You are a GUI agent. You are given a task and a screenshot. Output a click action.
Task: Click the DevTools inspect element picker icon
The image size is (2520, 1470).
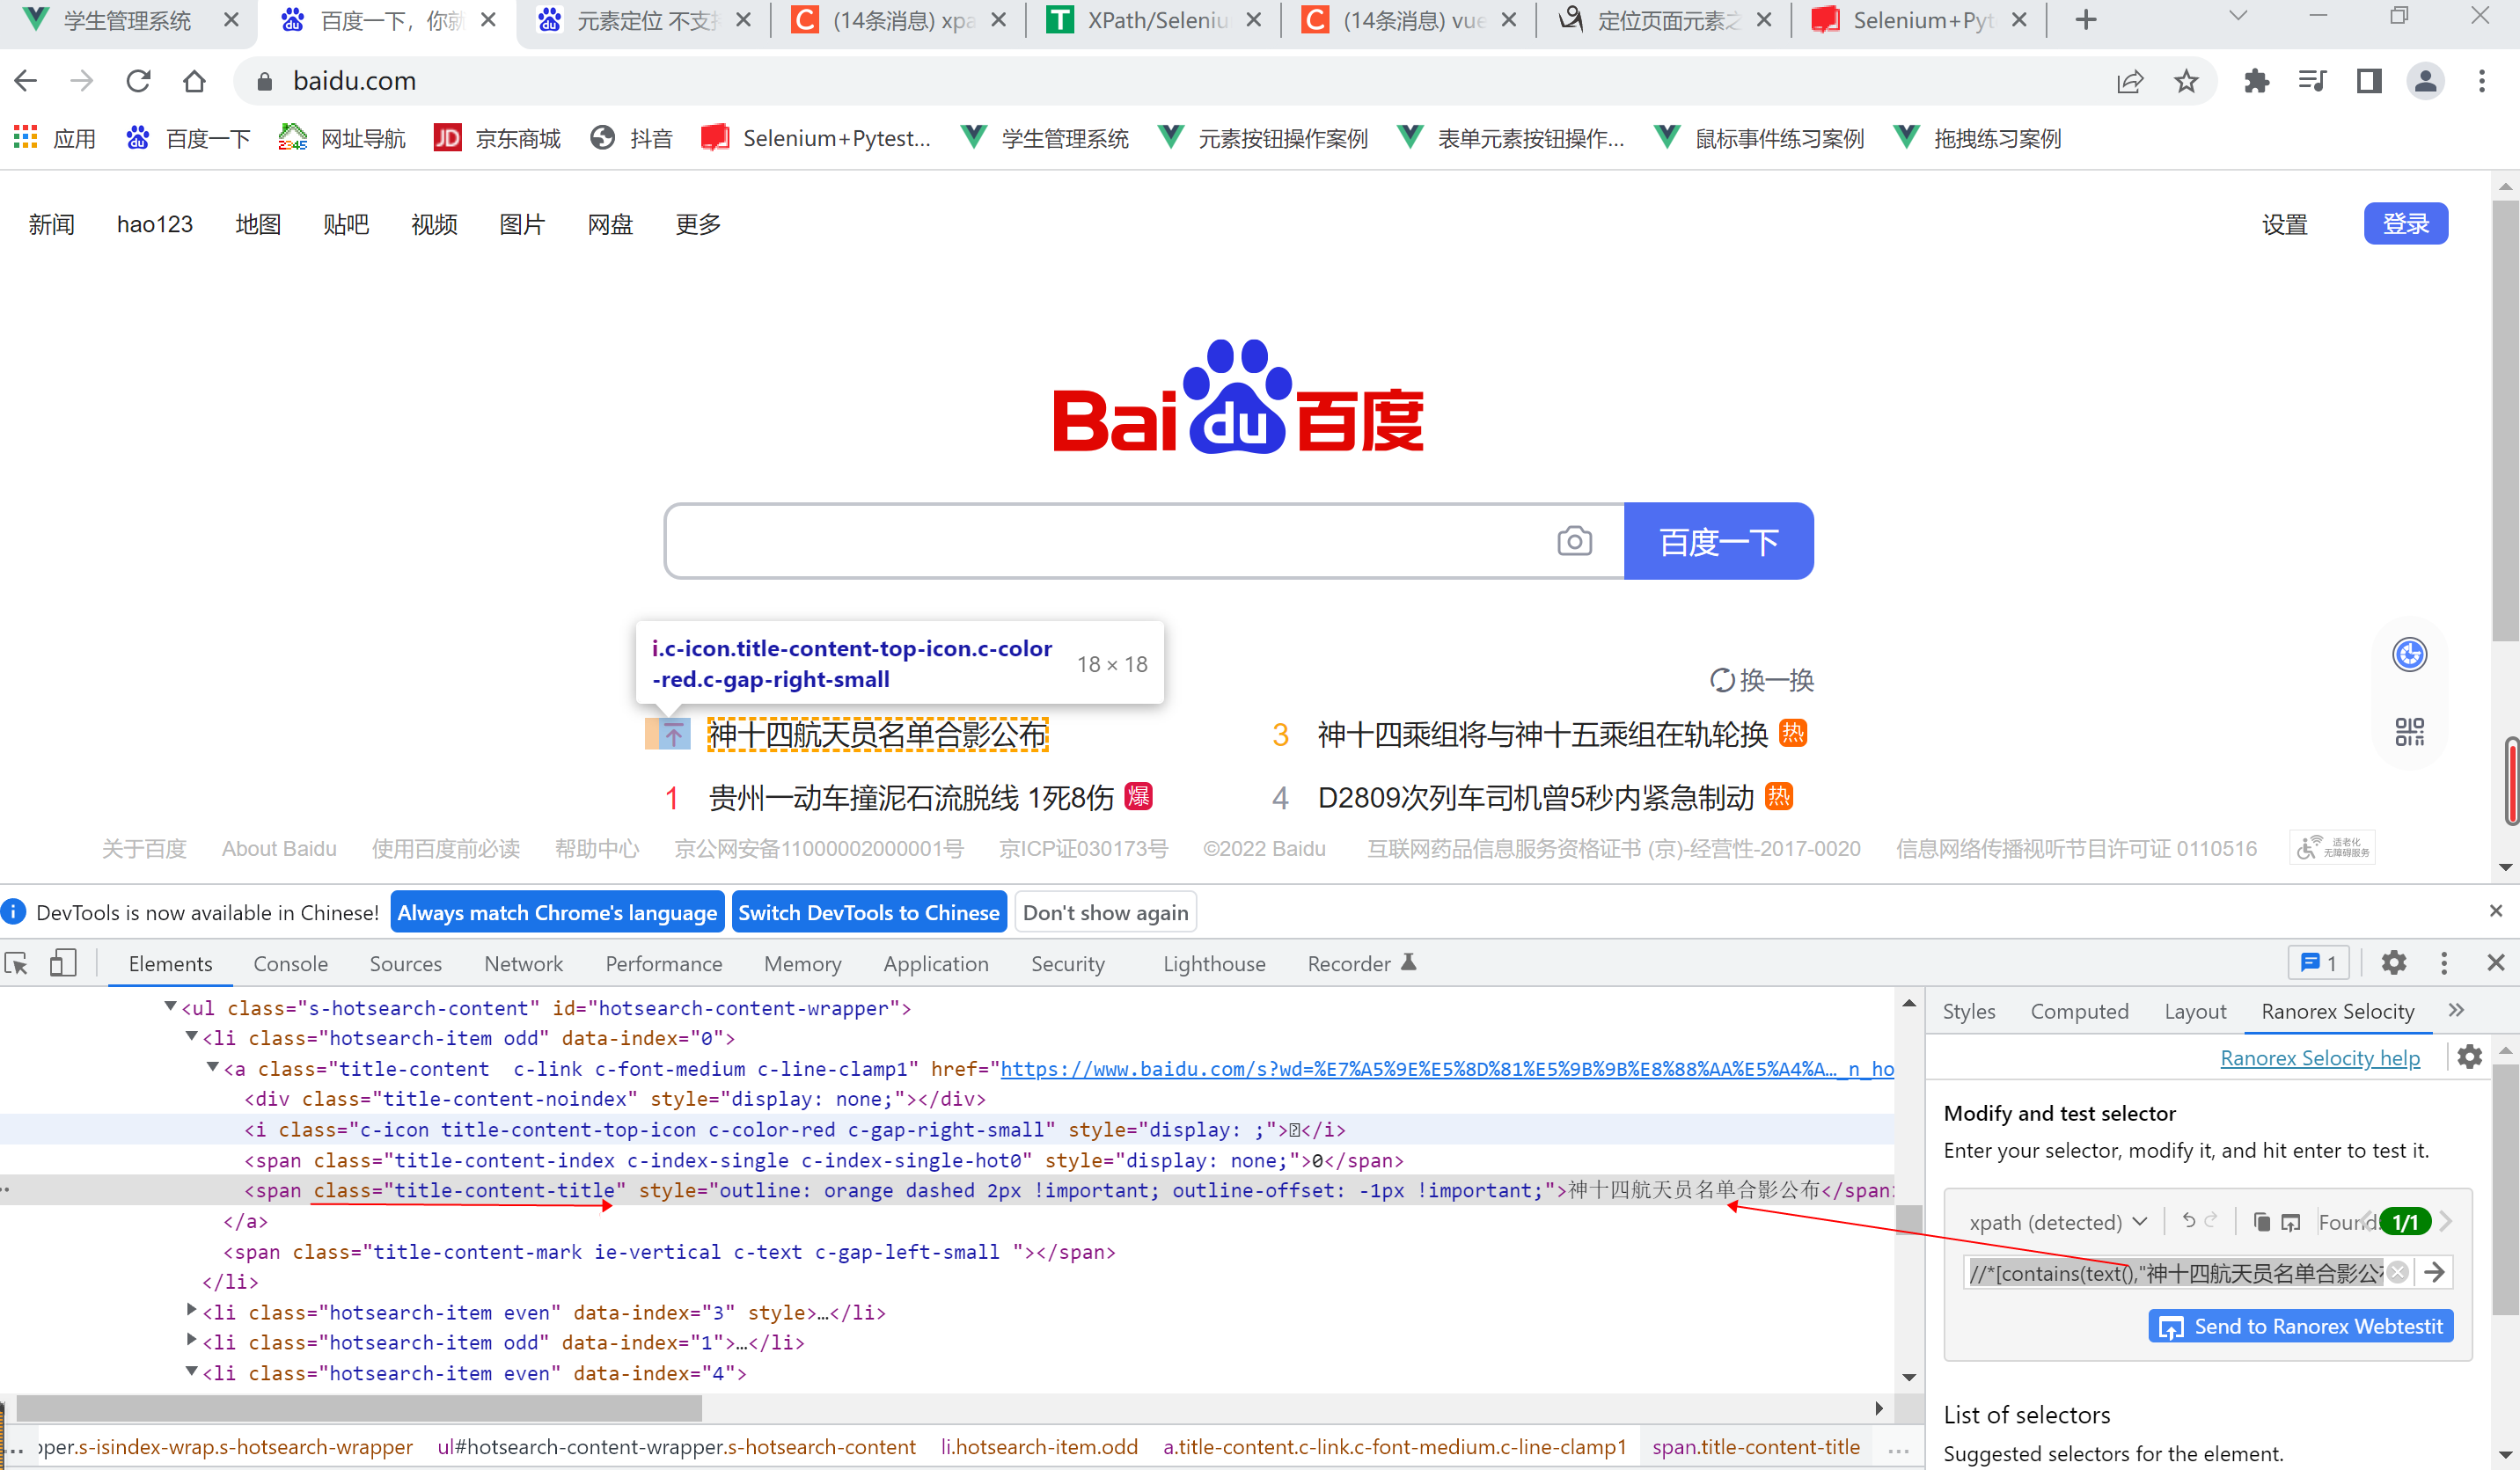point(17,963)
